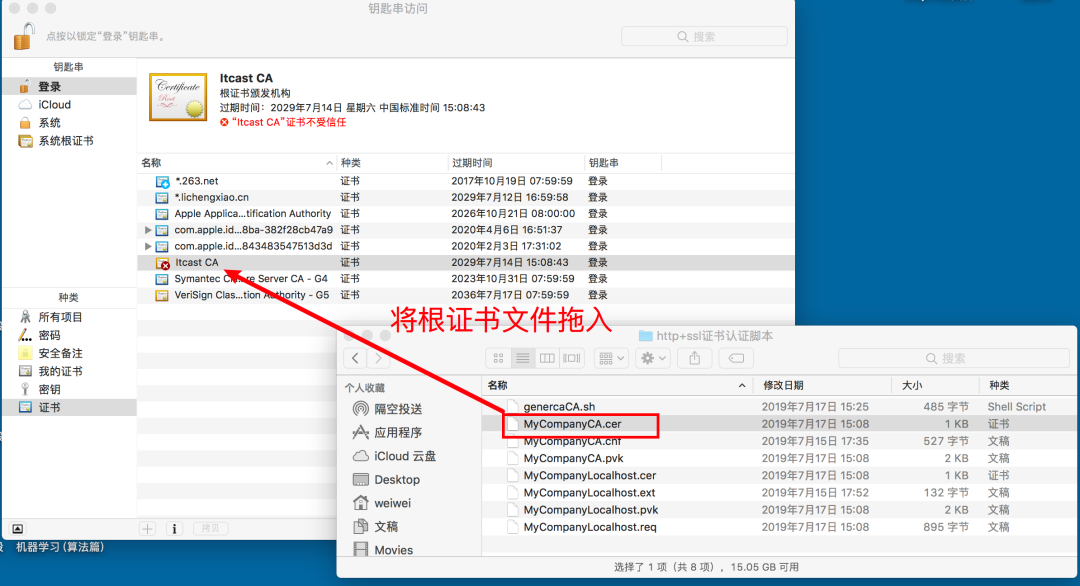This screenshot has width=1080, height=586.
Task: Open iCloud 云盘 in Finder sidebar
Action: pos(394,456)
